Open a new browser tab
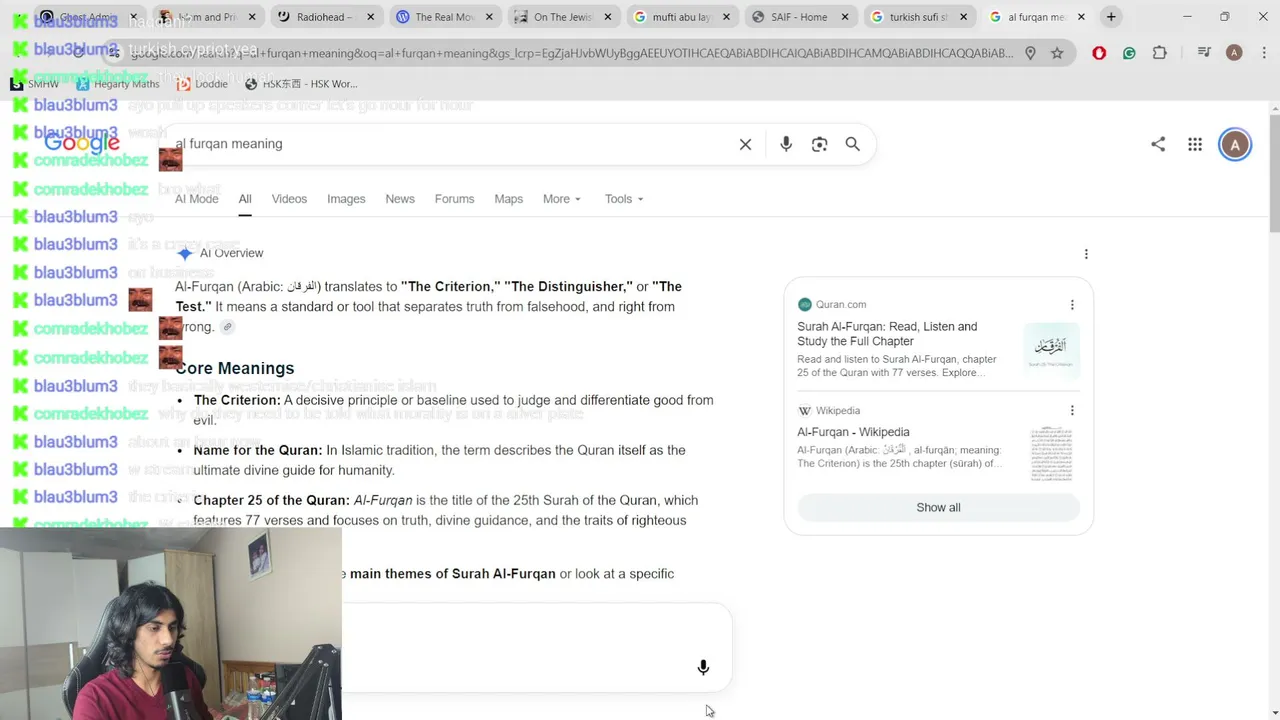Screen dimensions: 1280x720 [1111, 17]
